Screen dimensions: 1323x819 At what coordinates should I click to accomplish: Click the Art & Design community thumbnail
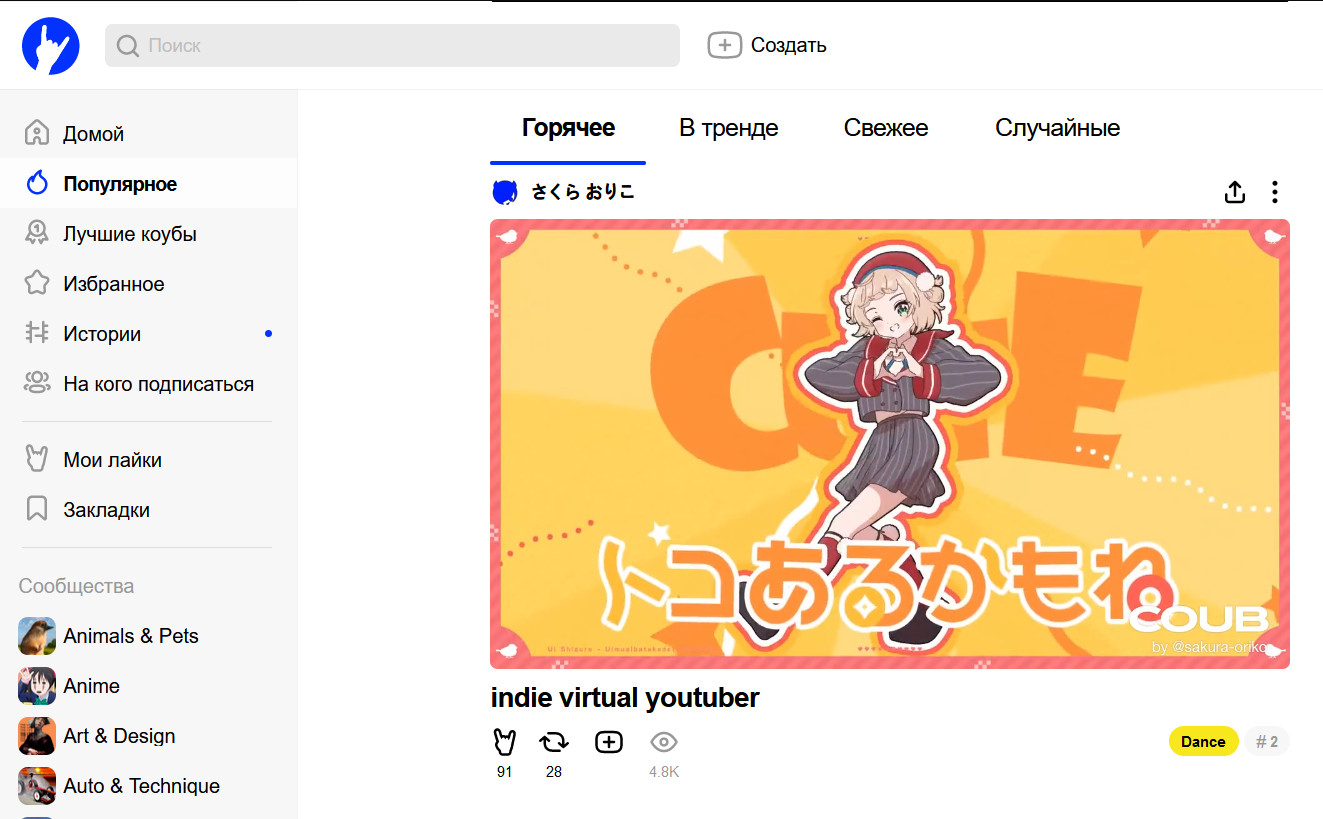tap(37, 736)
